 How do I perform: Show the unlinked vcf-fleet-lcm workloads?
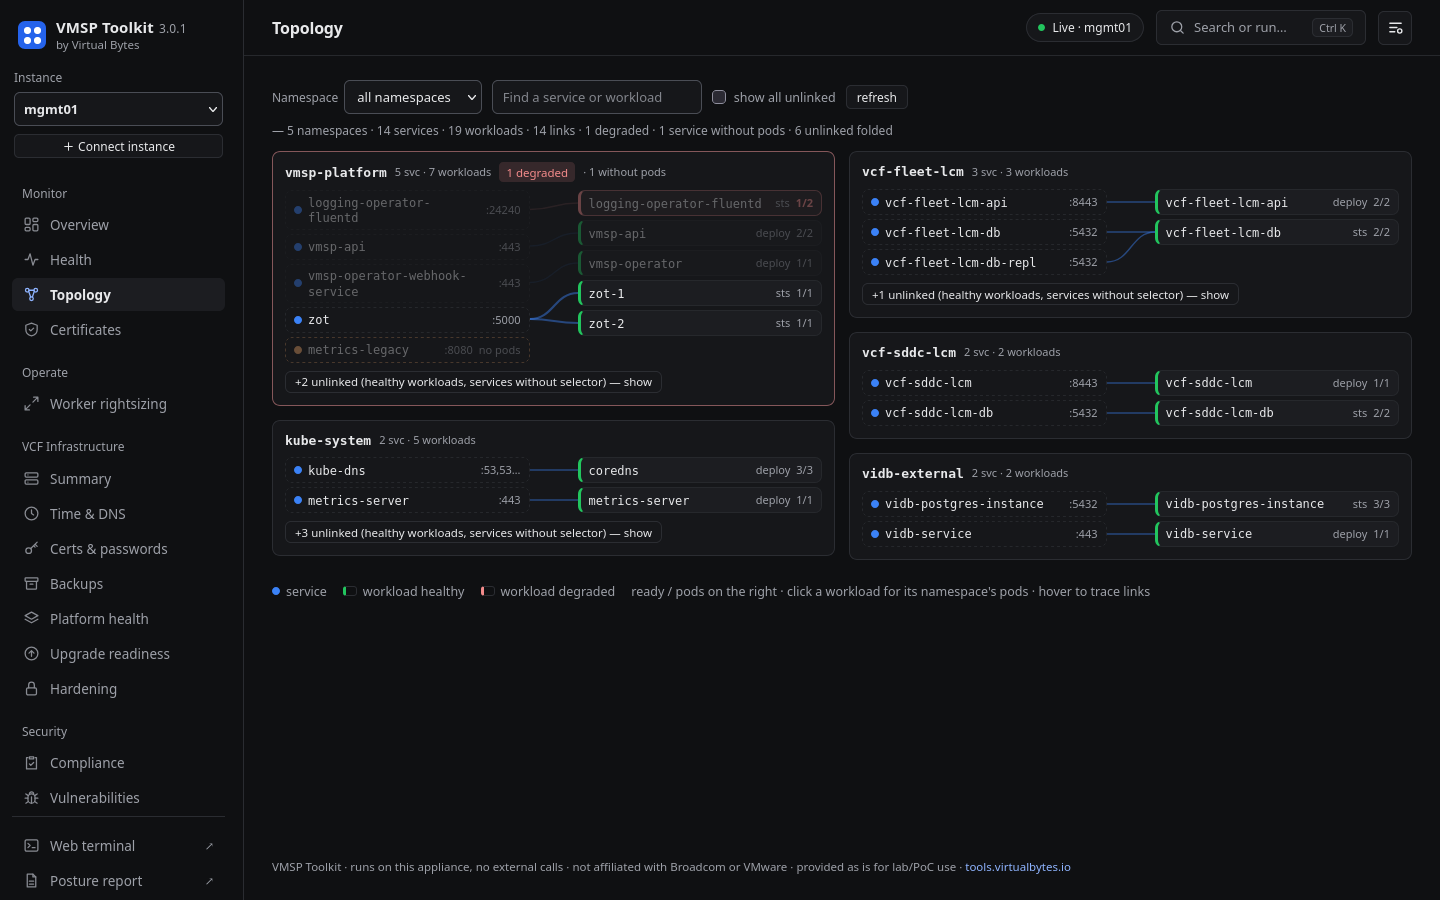pyautogui.click(x=1050, y=295)
